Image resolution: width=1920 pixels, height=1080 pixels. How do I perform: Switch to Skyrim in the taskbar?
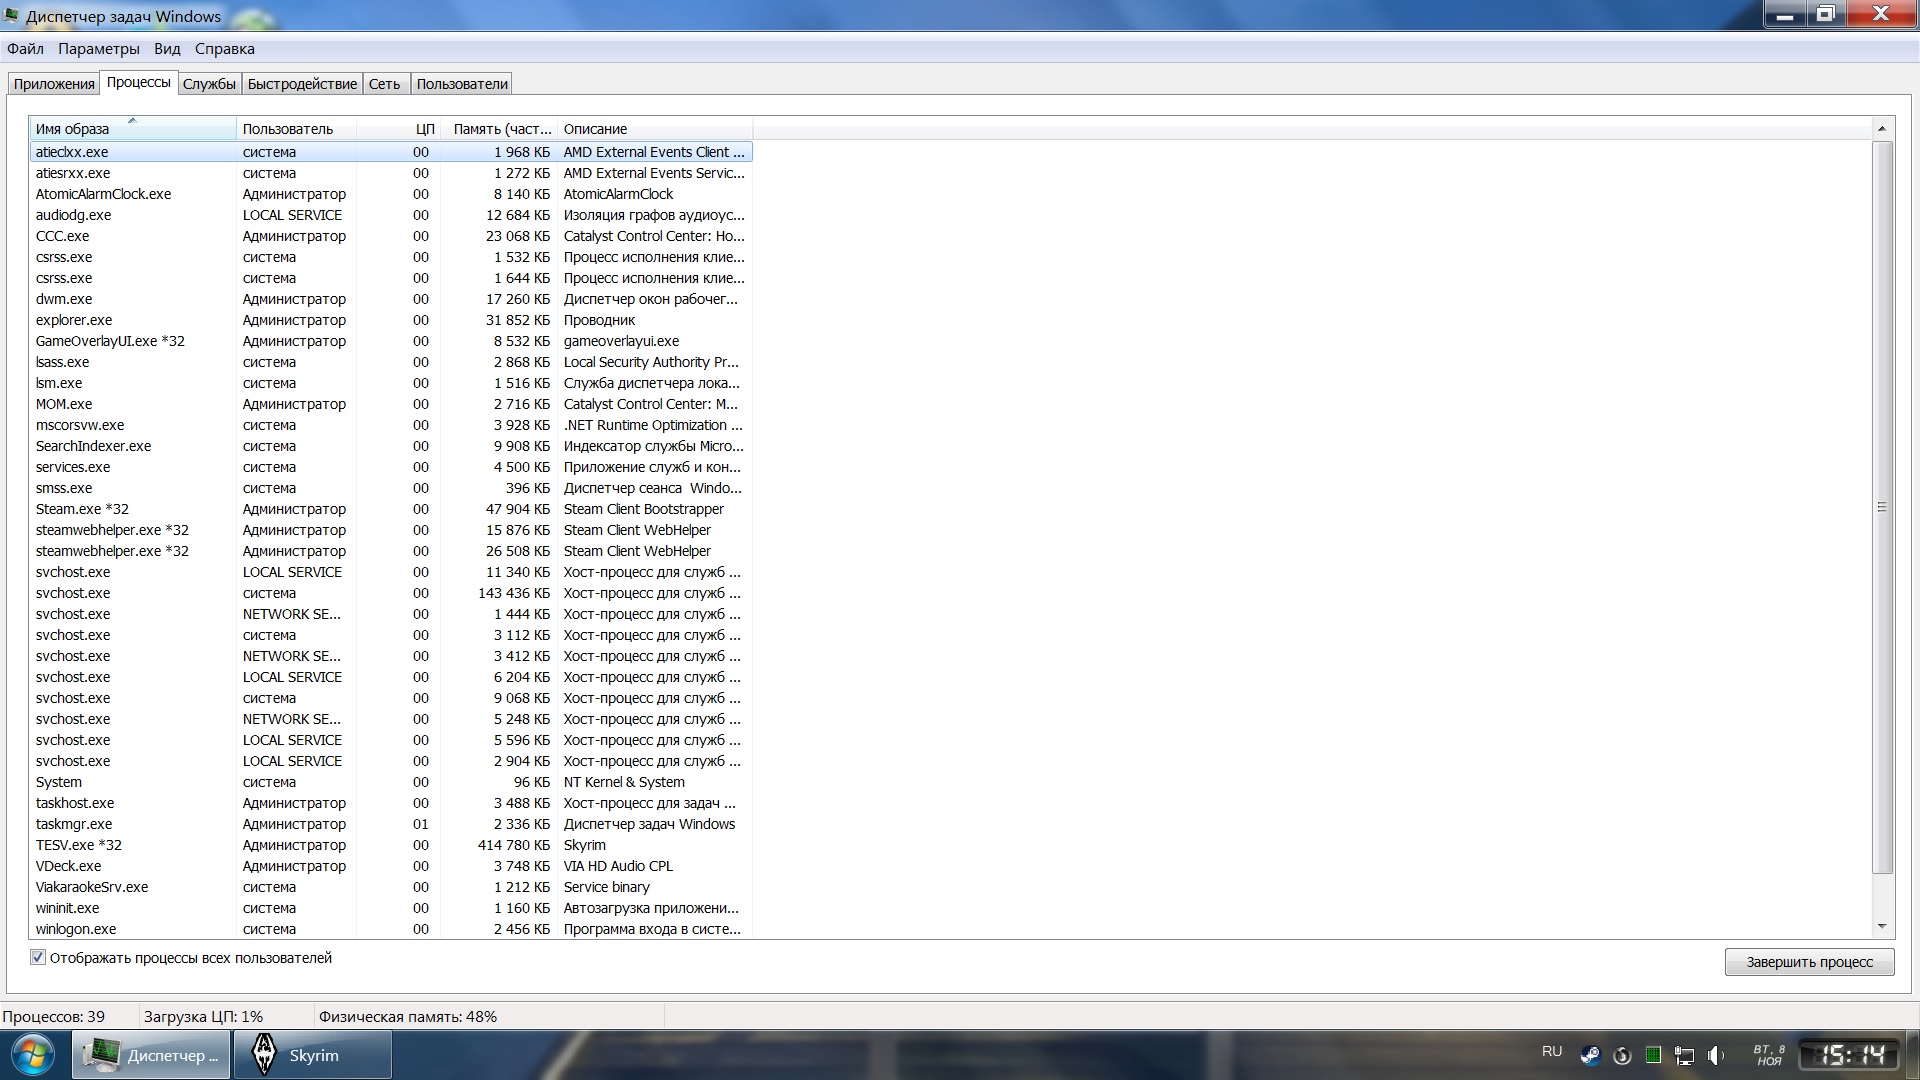pyautogui.click(x=312, y=1055)
